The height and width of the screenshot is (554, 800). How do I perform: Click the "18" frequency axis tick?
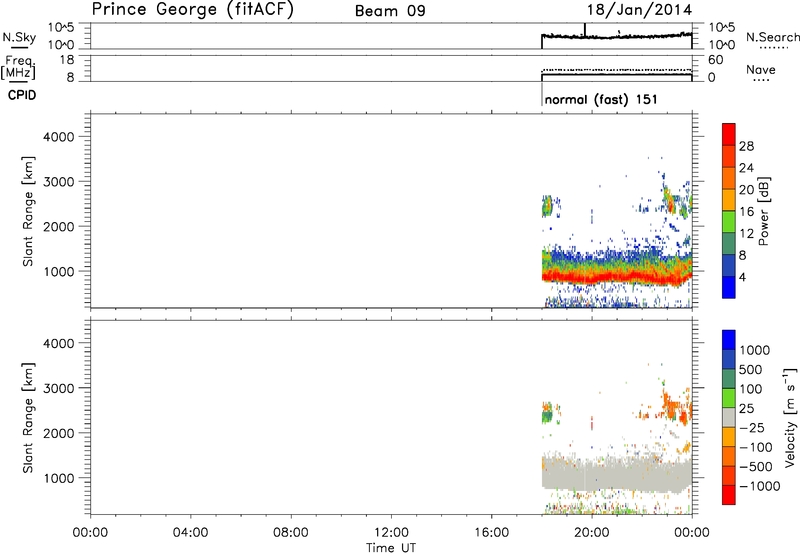point(67,60)
